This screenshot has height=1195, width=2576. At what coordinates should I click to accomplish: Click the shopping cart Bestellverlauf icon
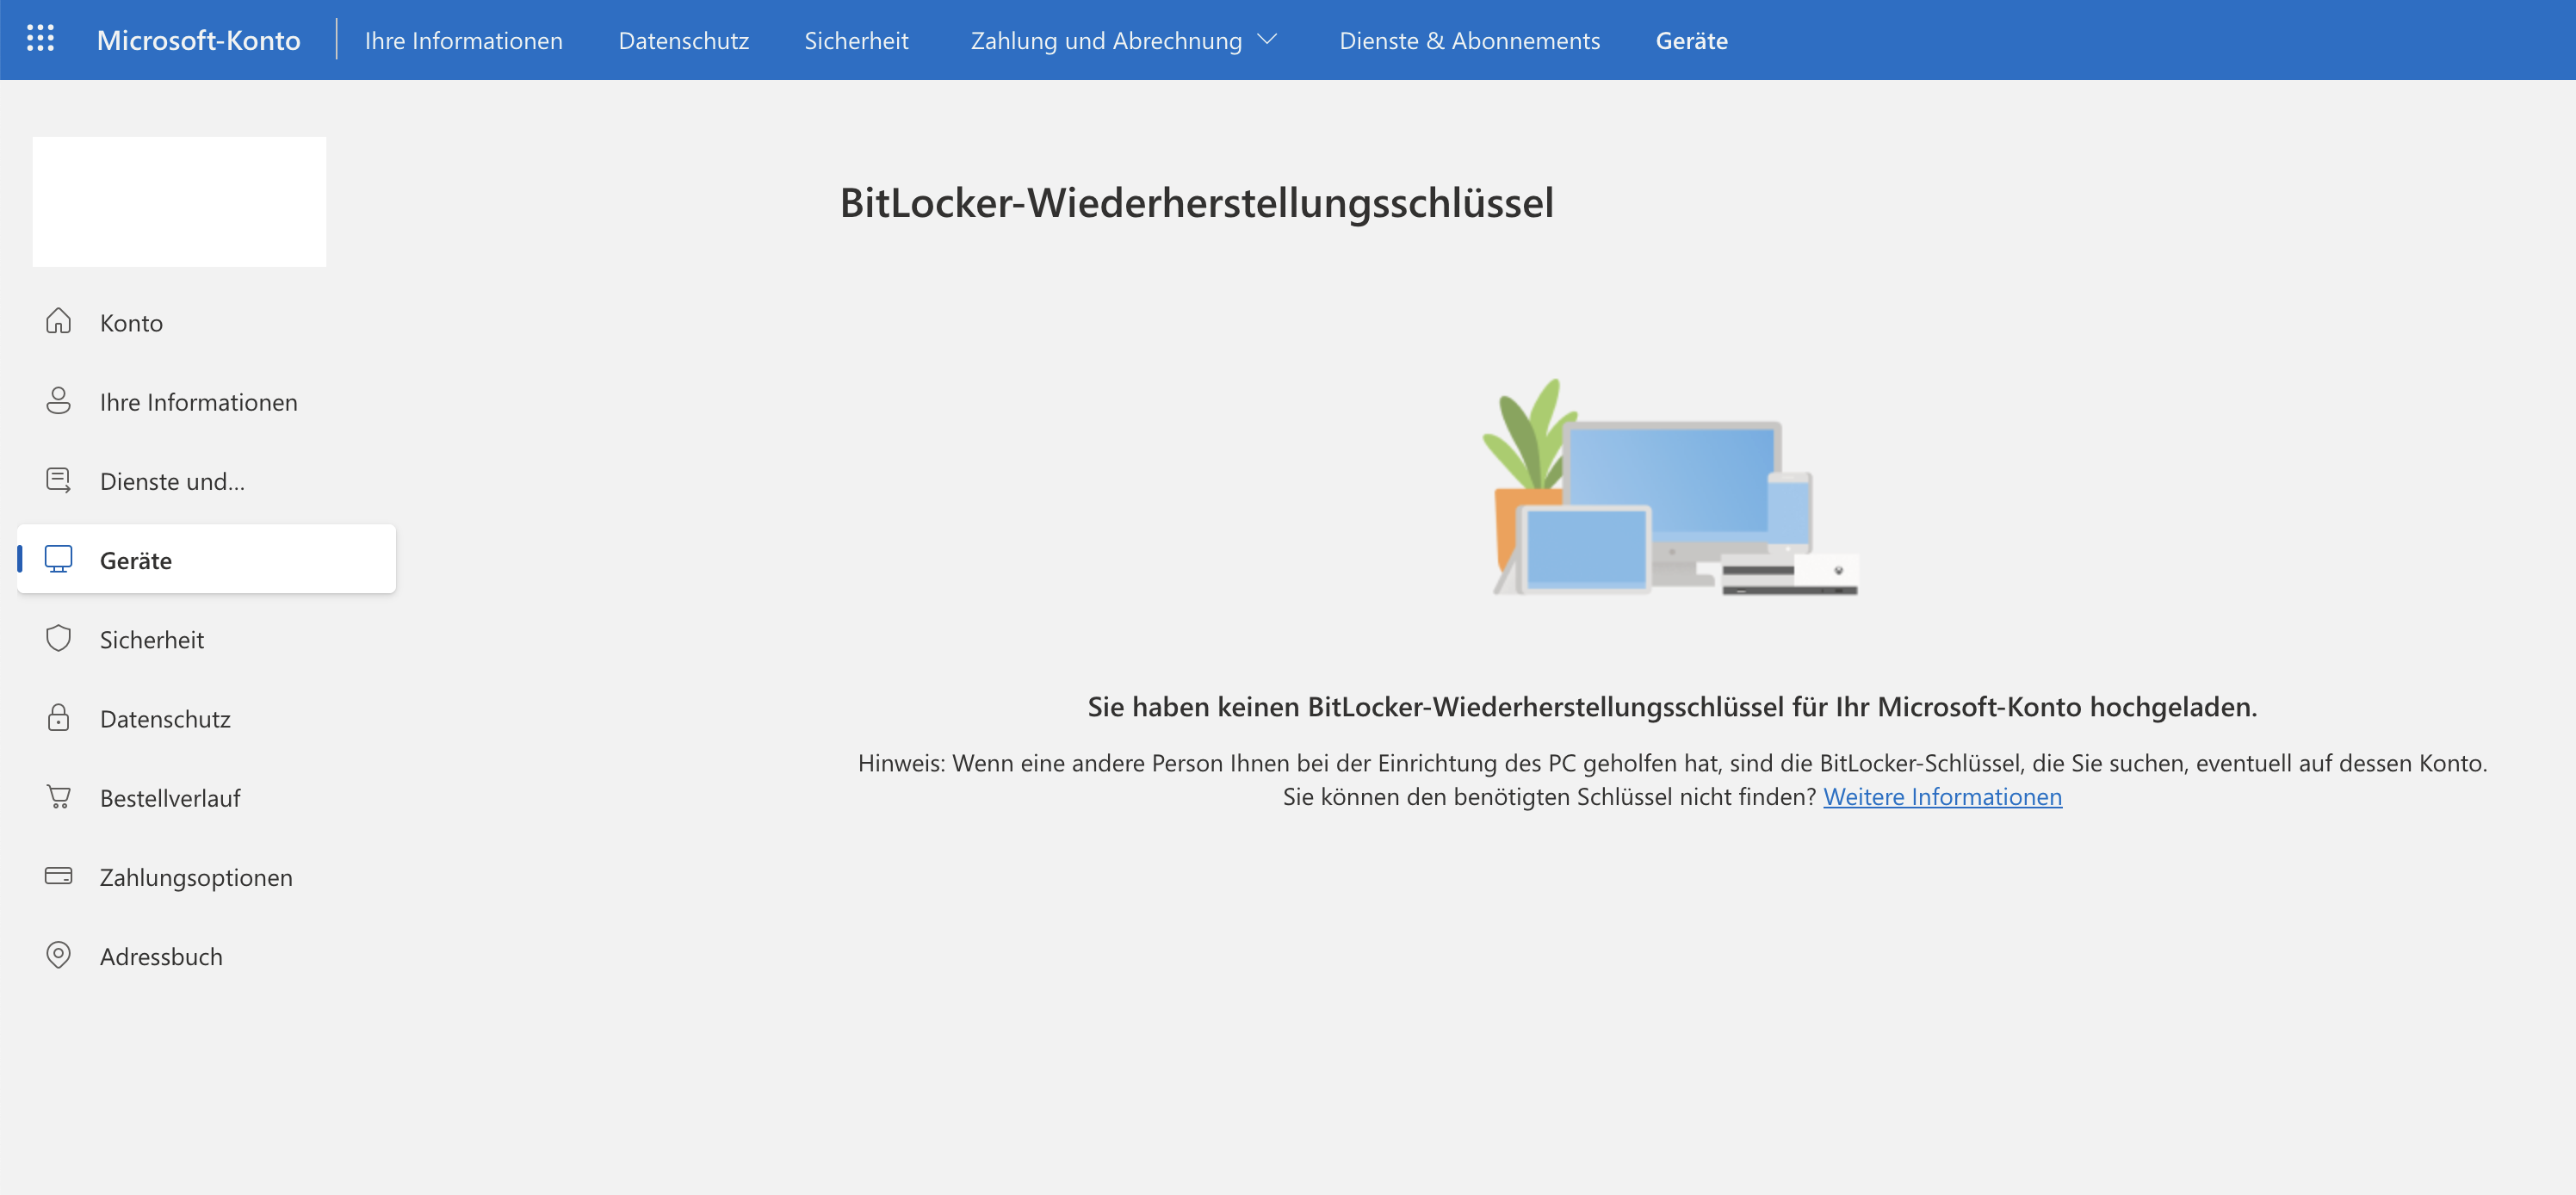(58, 797)
